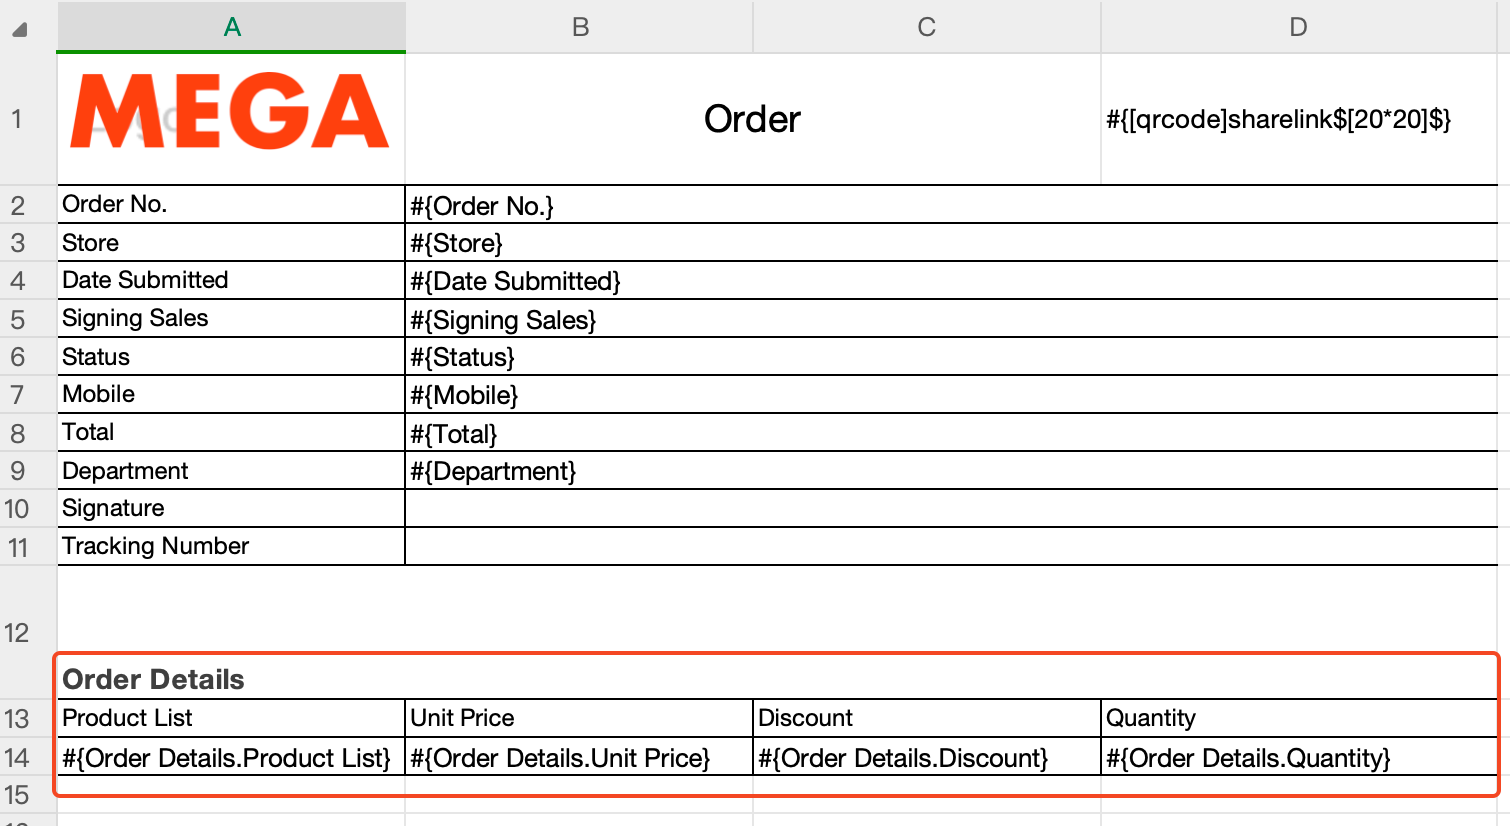
Task: Click row 12 header
Action: [17, 632]
